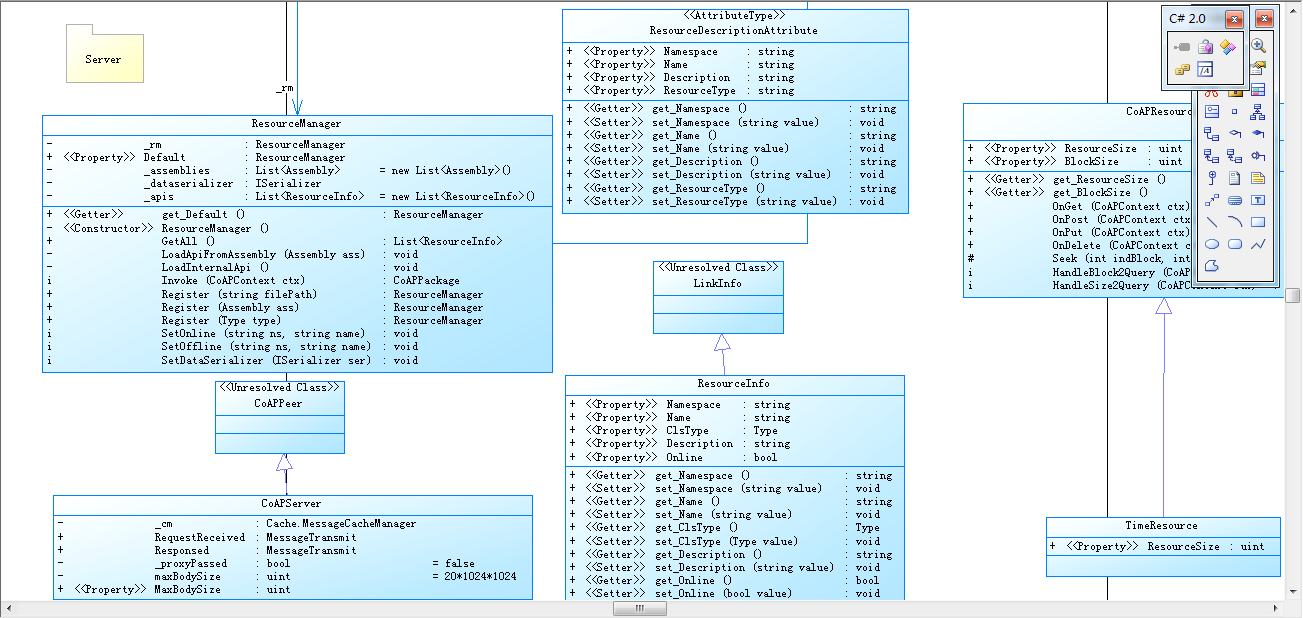Select the Title tool icon
Screen dimensions: 1303x618
click(x=1235, y=200)
